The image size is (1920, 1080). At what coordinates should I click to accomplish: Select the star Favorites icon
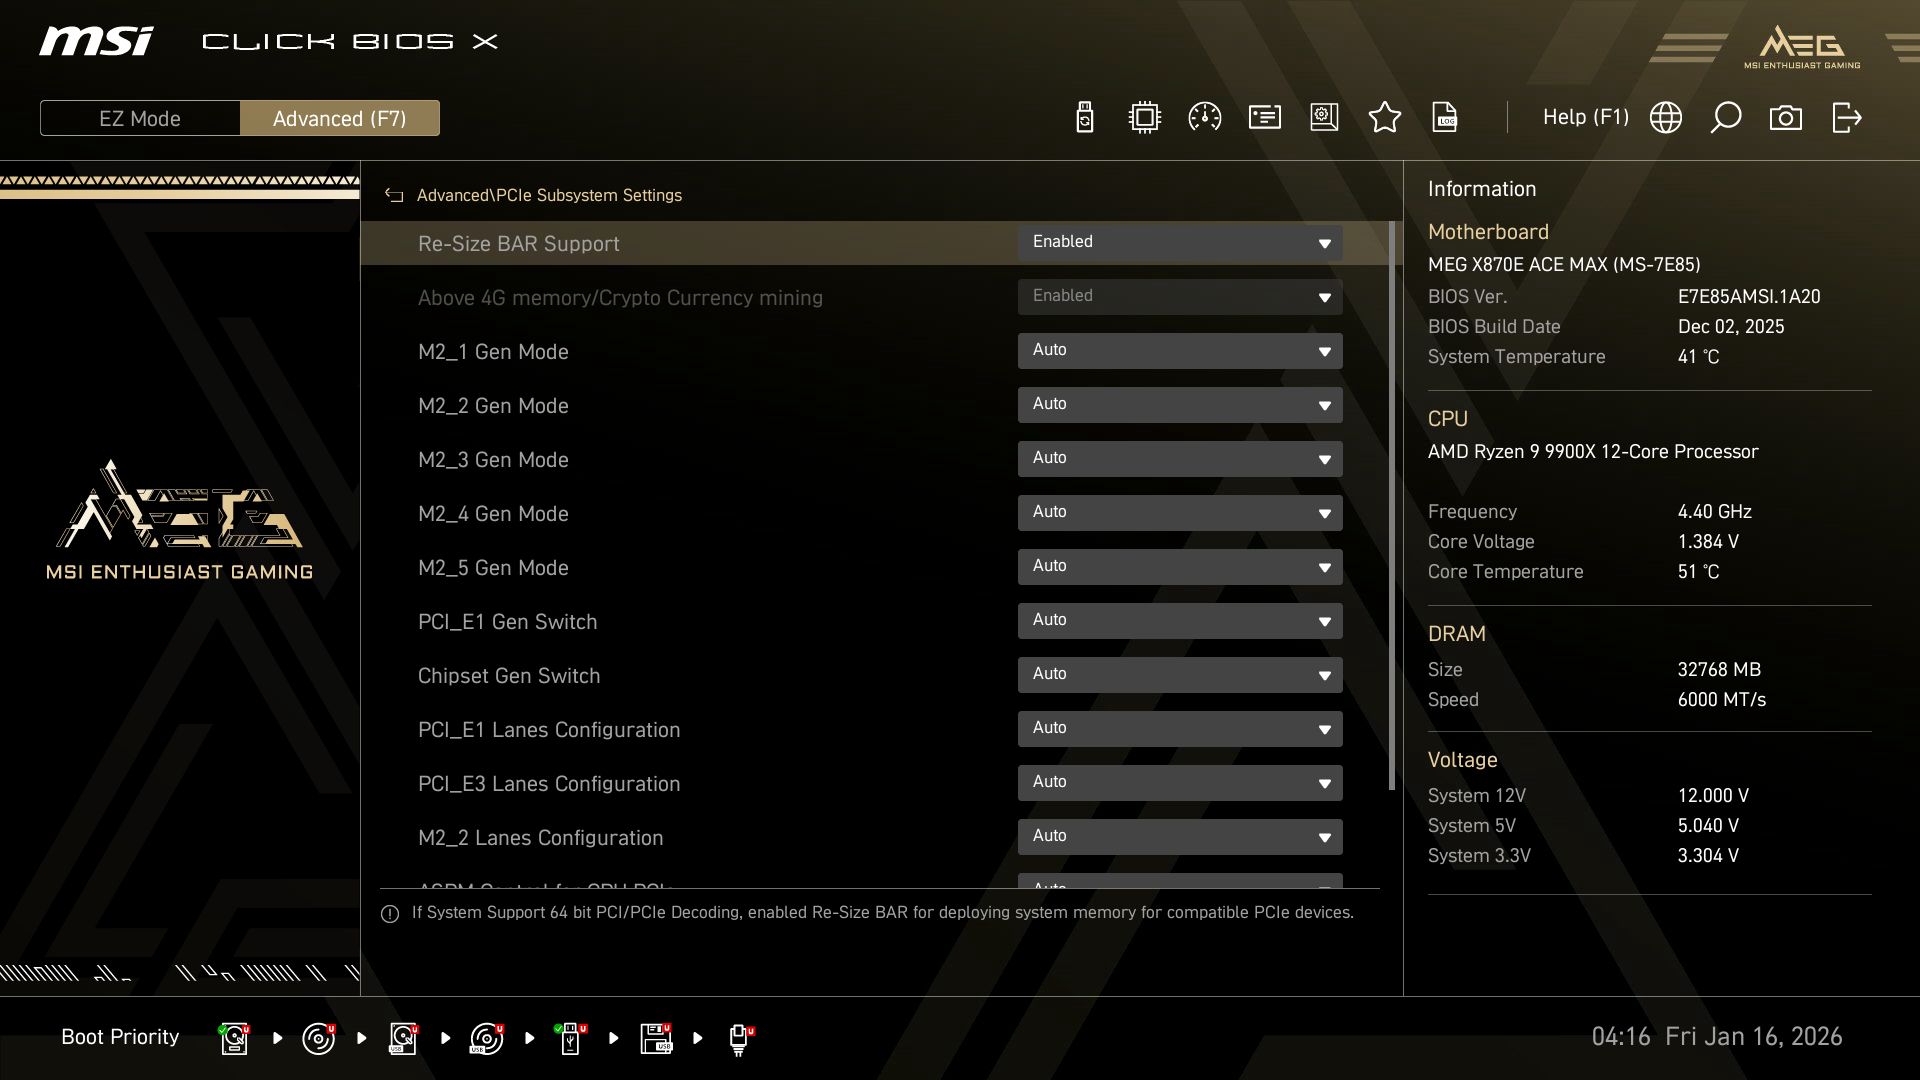tap(1385, 117)
